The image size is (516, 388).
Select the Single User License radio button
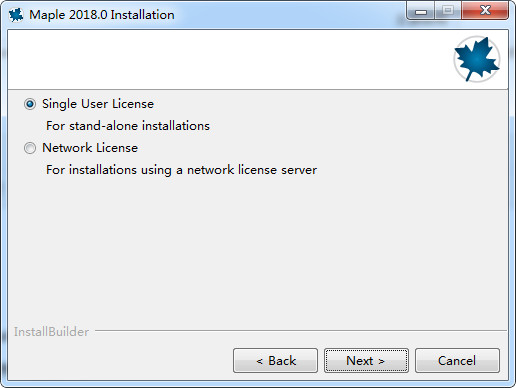(30, 104)
